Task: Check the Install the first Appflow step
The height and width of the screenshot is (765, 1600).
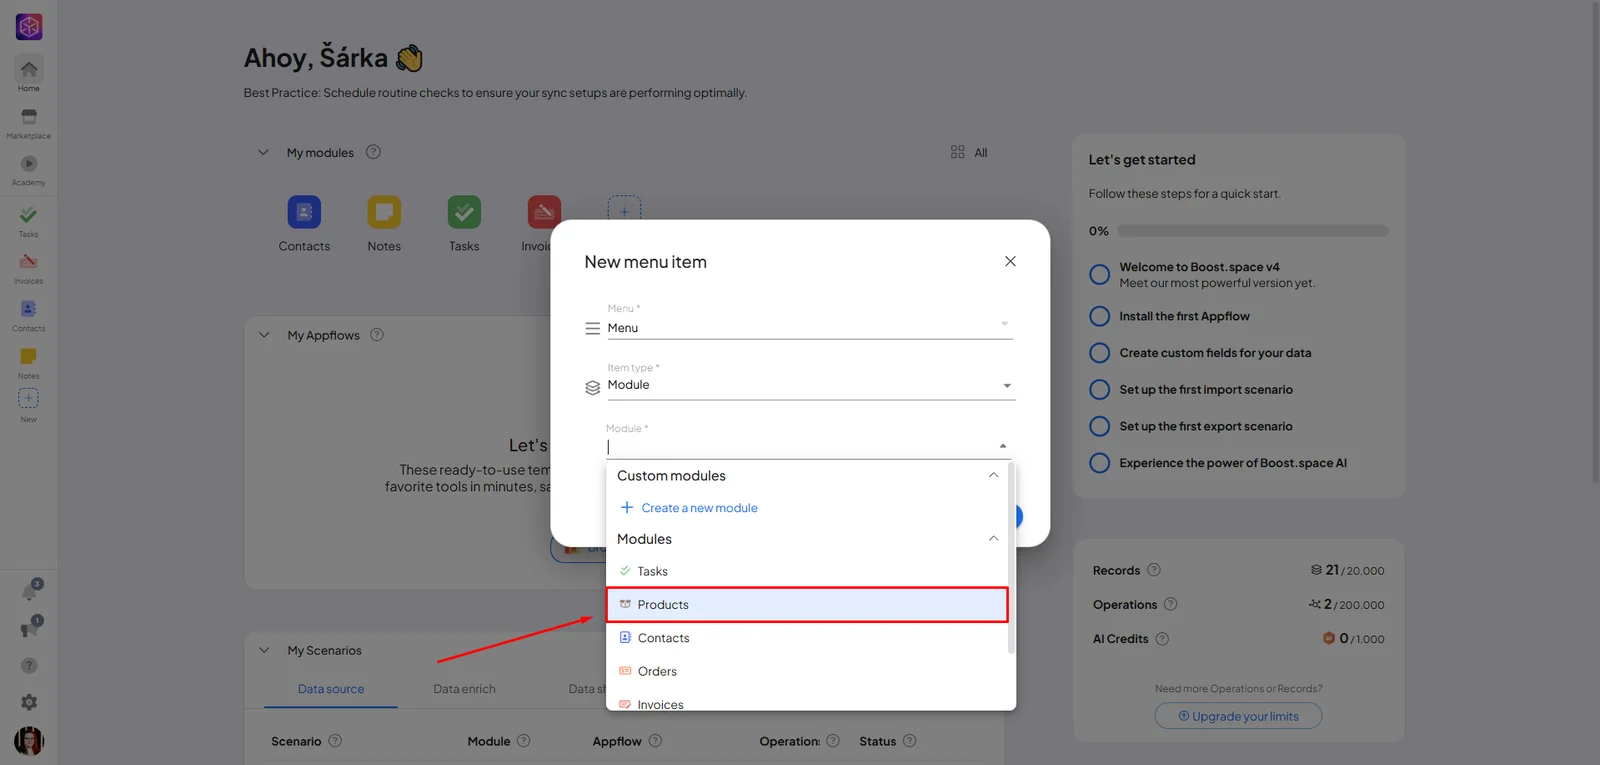Action: tap(1100, 316)
